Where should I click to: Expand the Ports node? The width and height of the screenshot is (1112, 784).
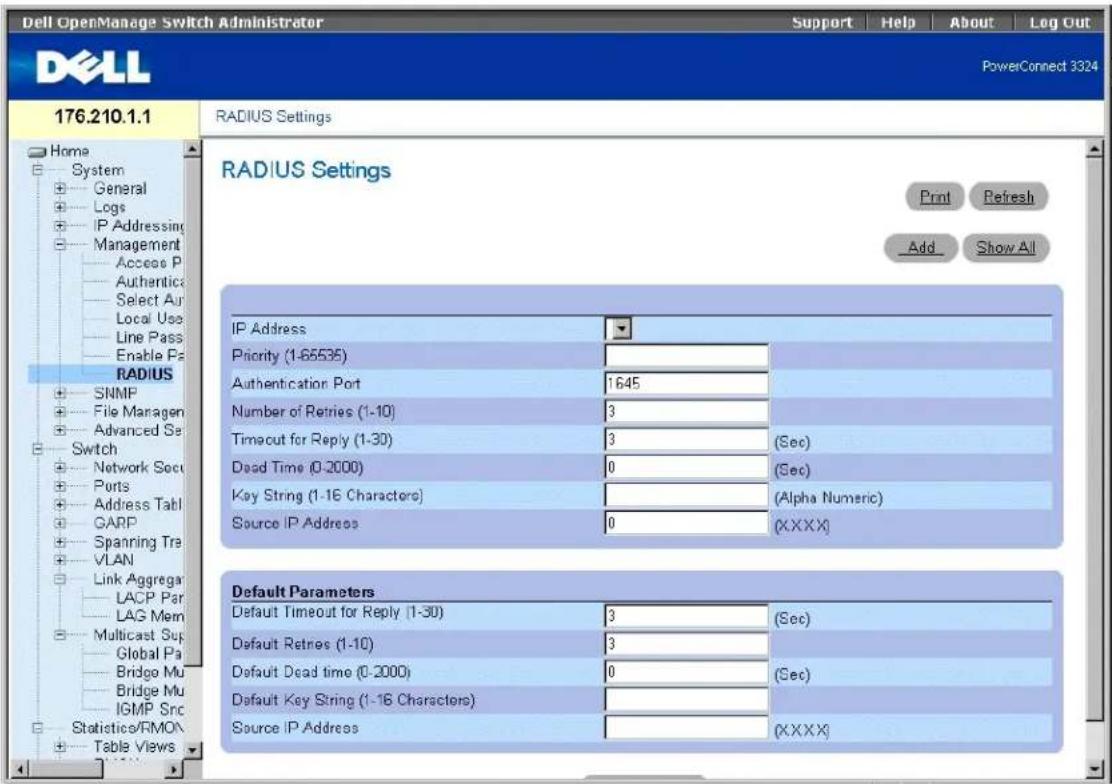click(x=60, y=486)
